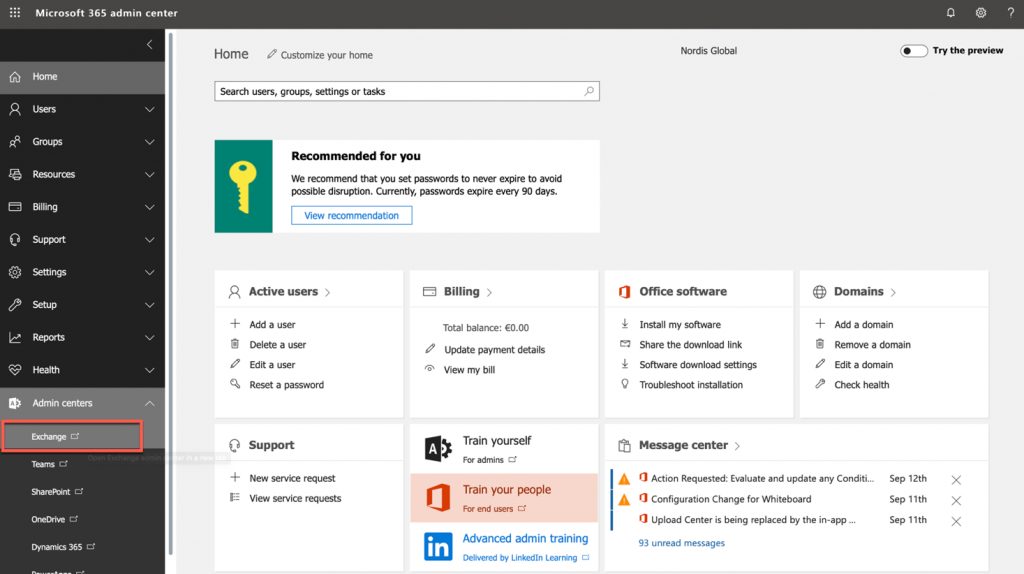Expand the Reports sidebar chevron

pyautogui.click(x=150, y=338)
